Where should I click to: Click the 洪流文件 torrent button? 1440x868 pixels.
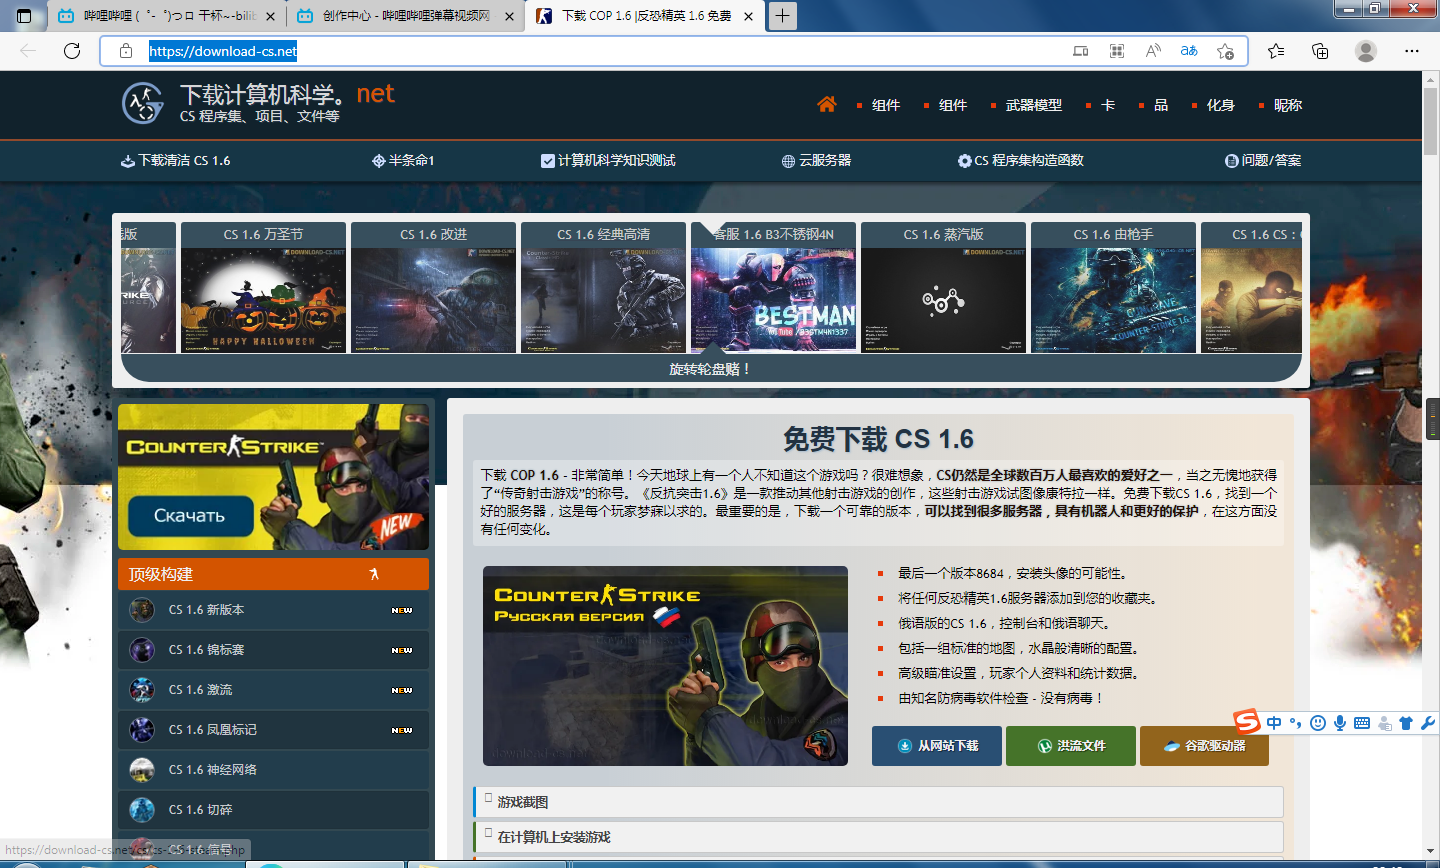point(1071,746)
